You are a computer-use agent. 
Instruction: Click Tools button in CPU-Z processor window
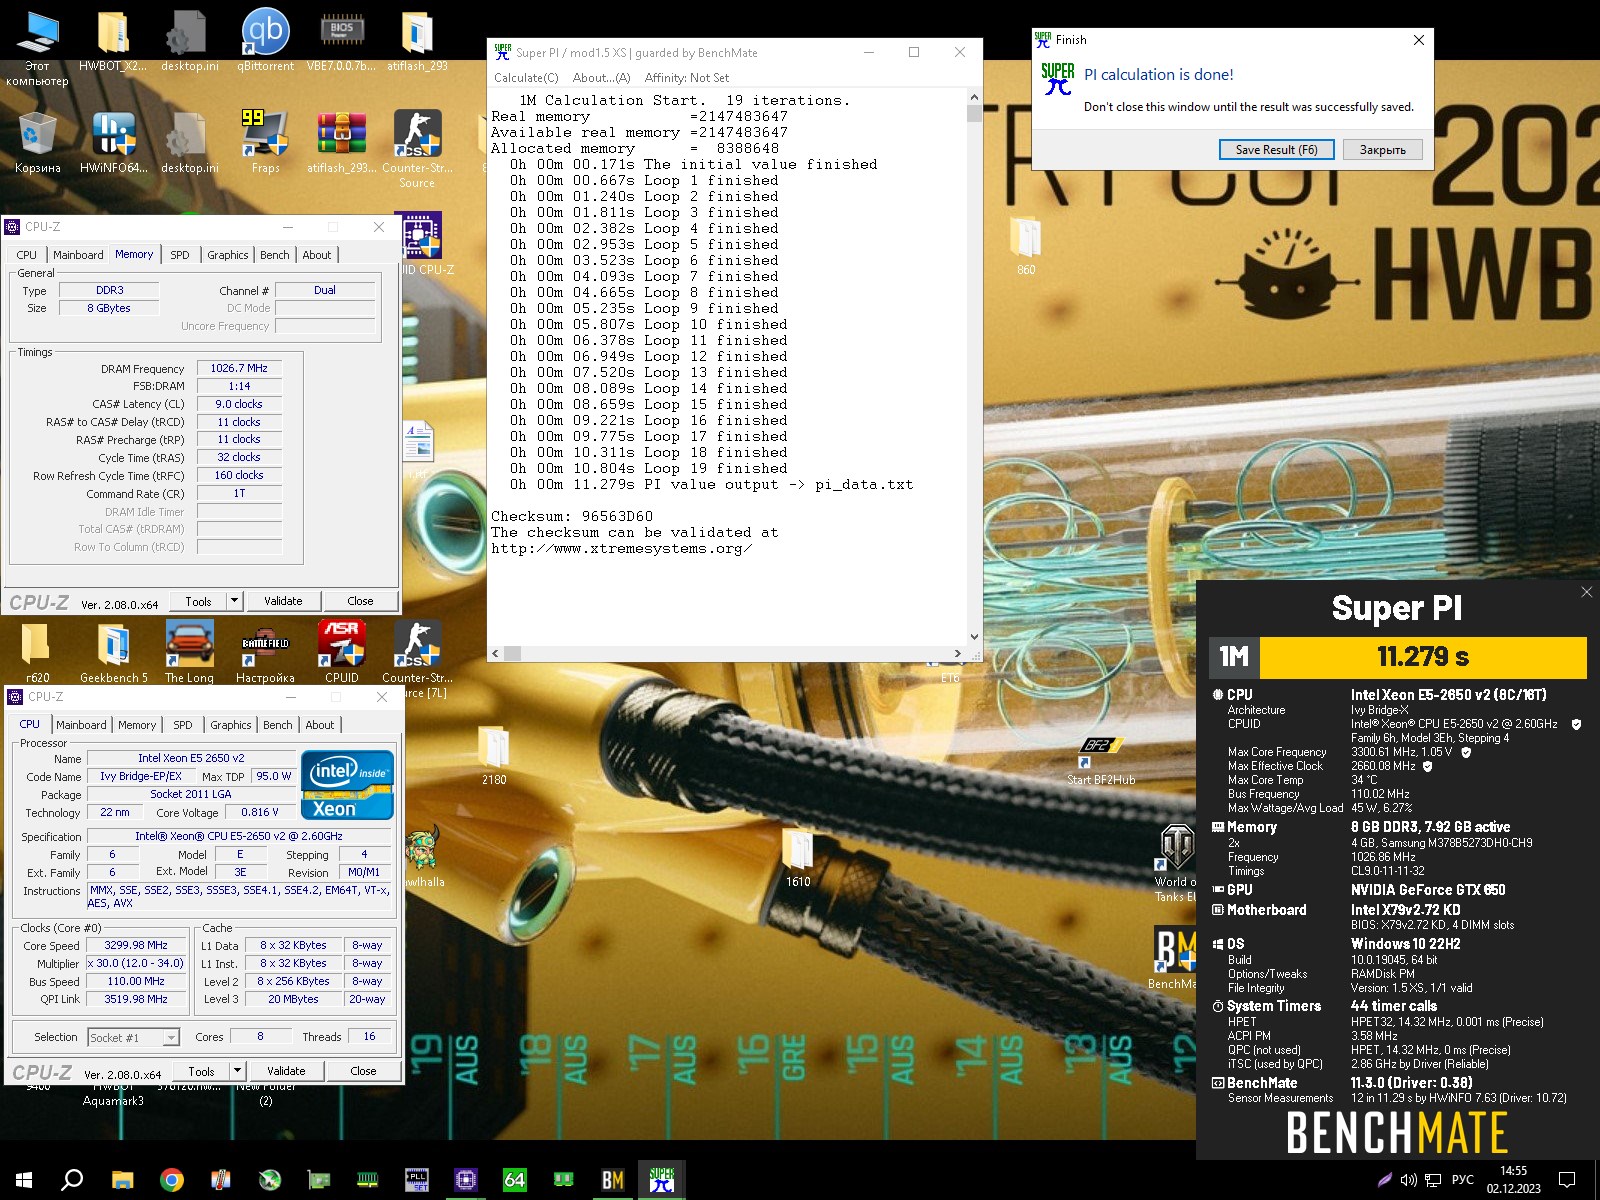tap(201, 1071)
